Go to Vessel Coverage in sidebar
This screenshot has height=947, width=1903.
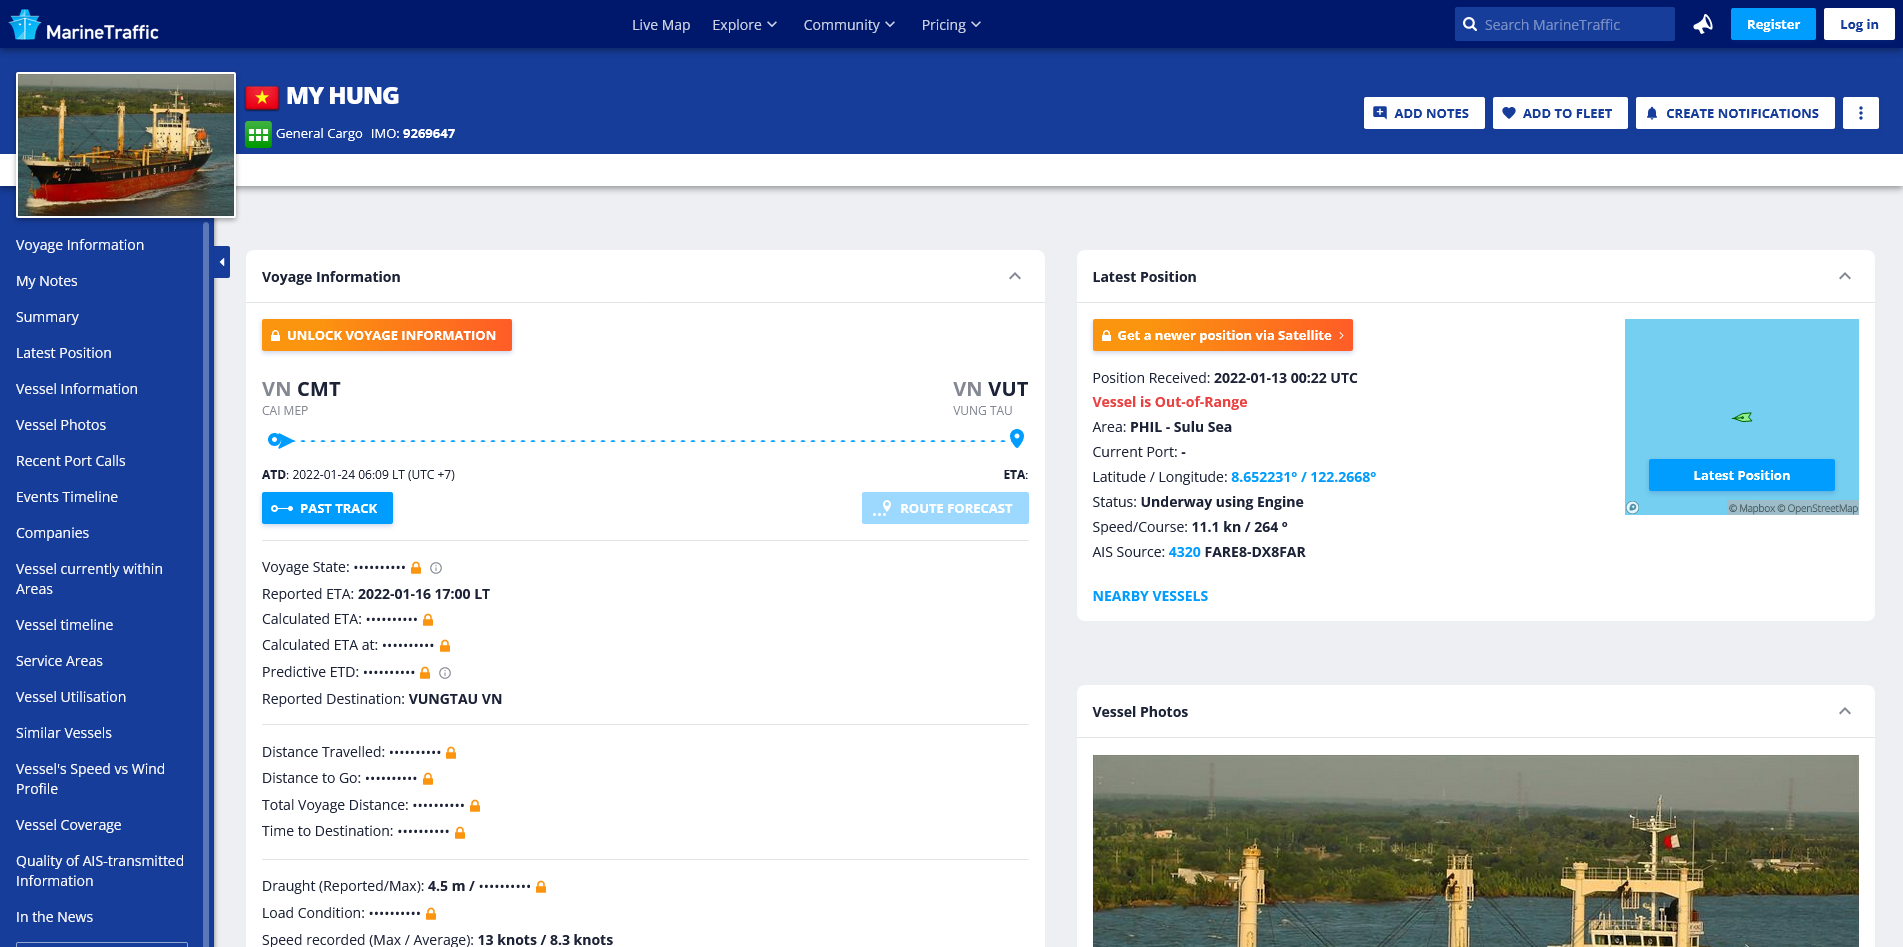point(69,825)
